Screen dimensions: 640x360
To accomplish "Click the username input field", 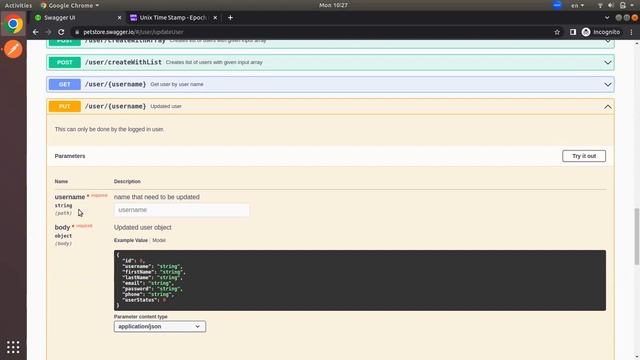I will 182,210.
